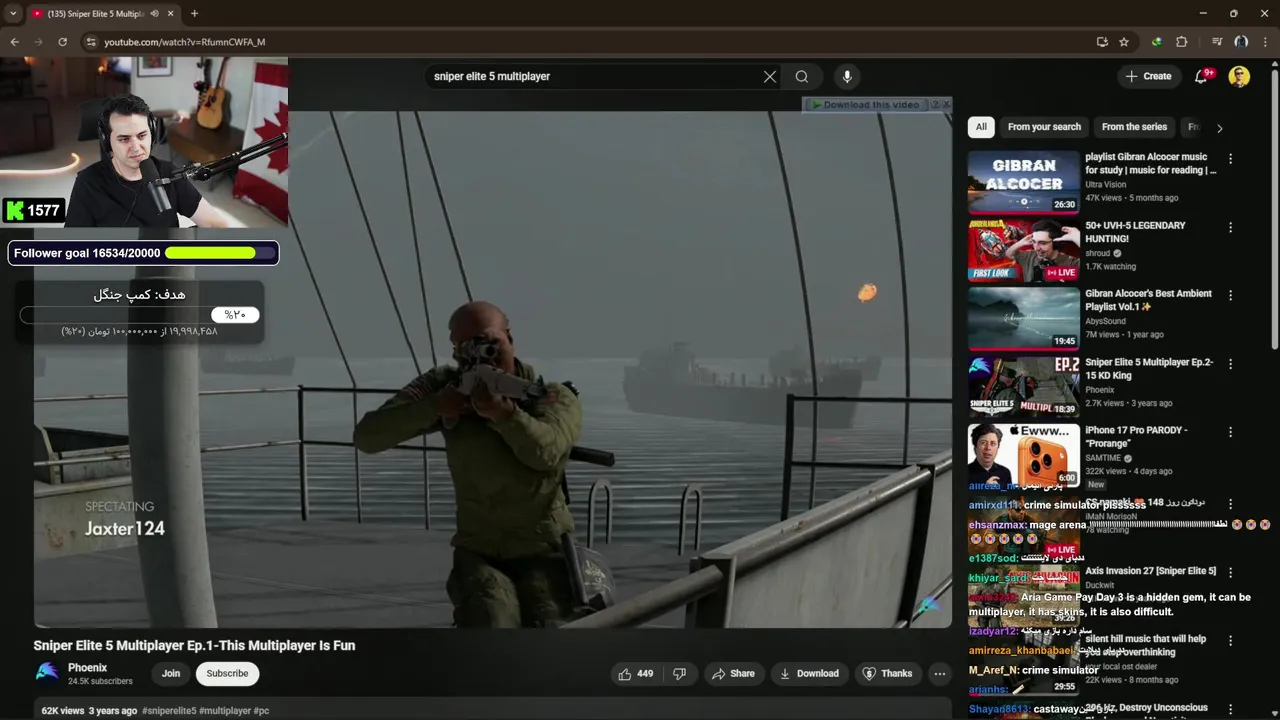This screenshot has width=1280, height=720.
Task: Show more filter chips with right arrow
Action: pos(1219,128)
